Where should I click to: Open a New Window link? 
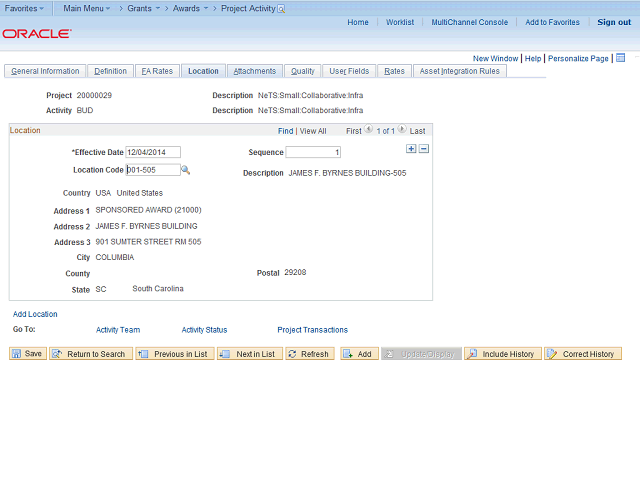(496, 58)
